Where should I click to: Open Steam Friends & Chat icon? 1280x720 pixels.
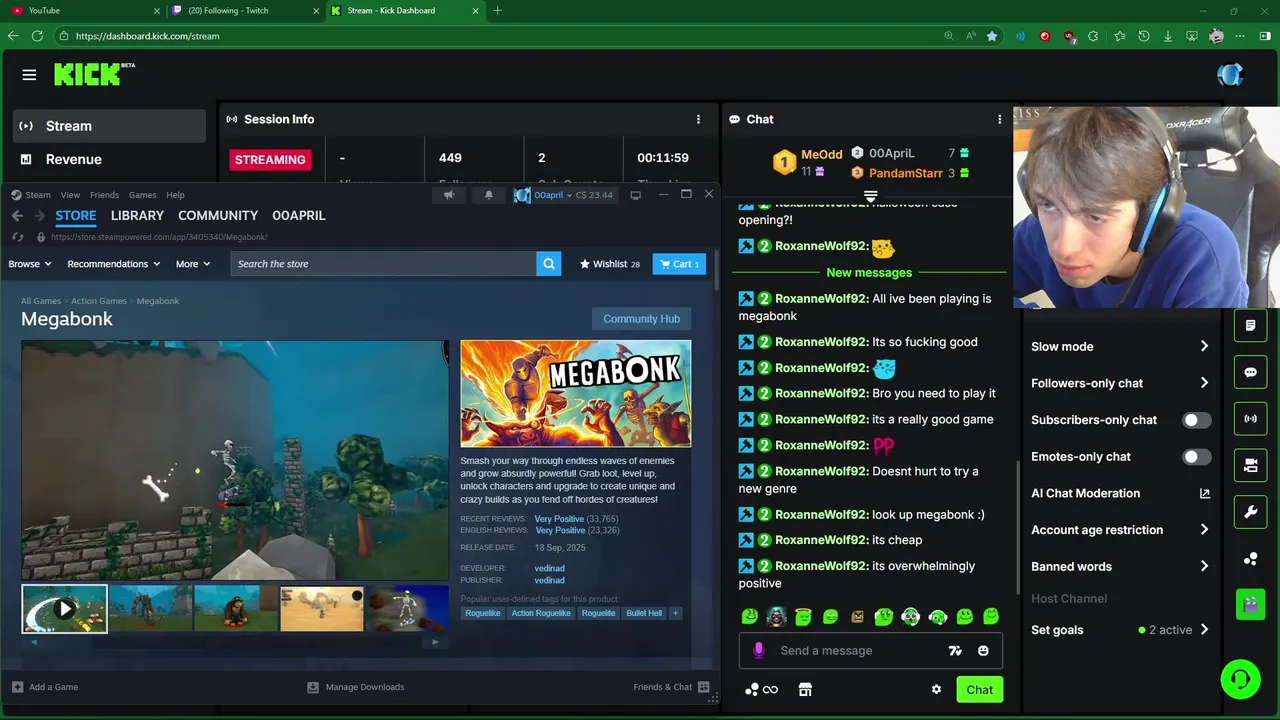click(x=703, y=687)
